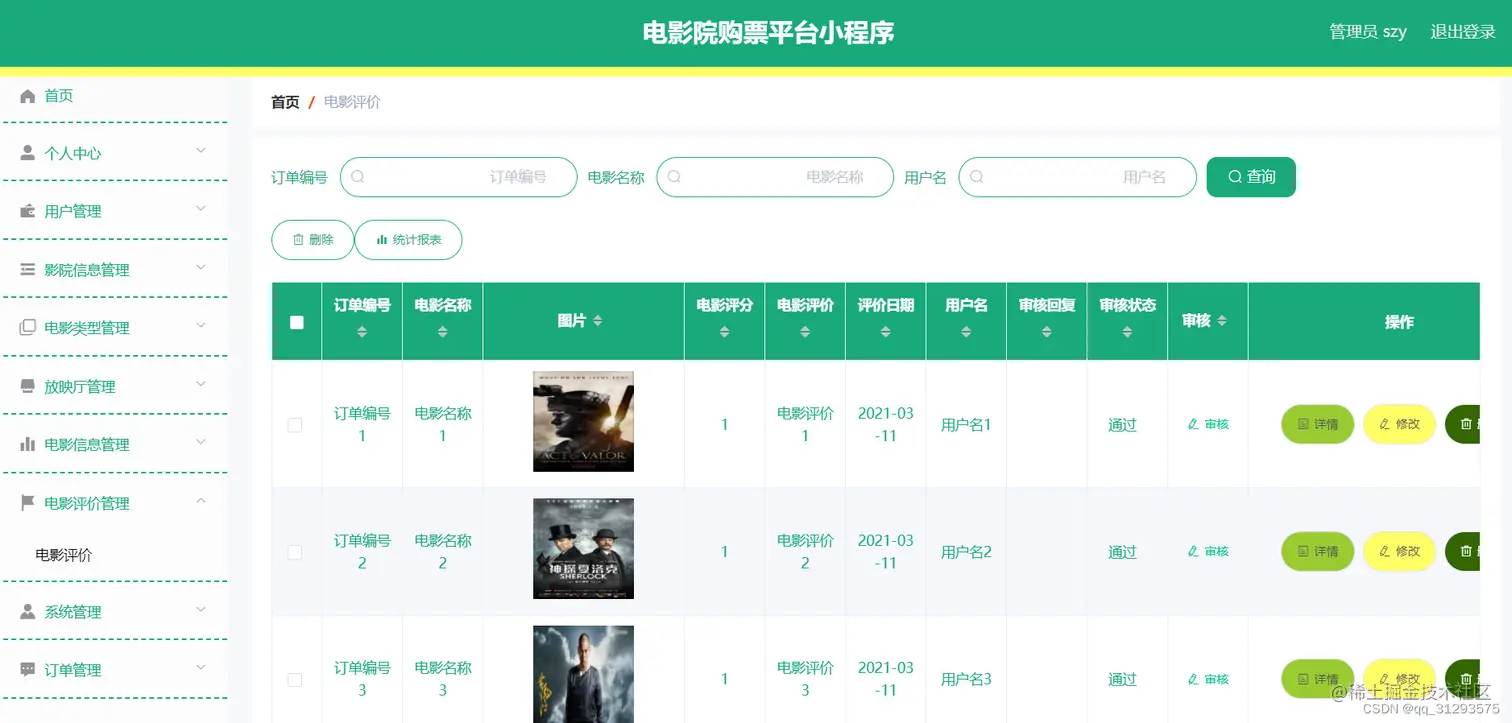Check the box for 订单编号 2 row
1512x723 pixels.
click(295, 552)
